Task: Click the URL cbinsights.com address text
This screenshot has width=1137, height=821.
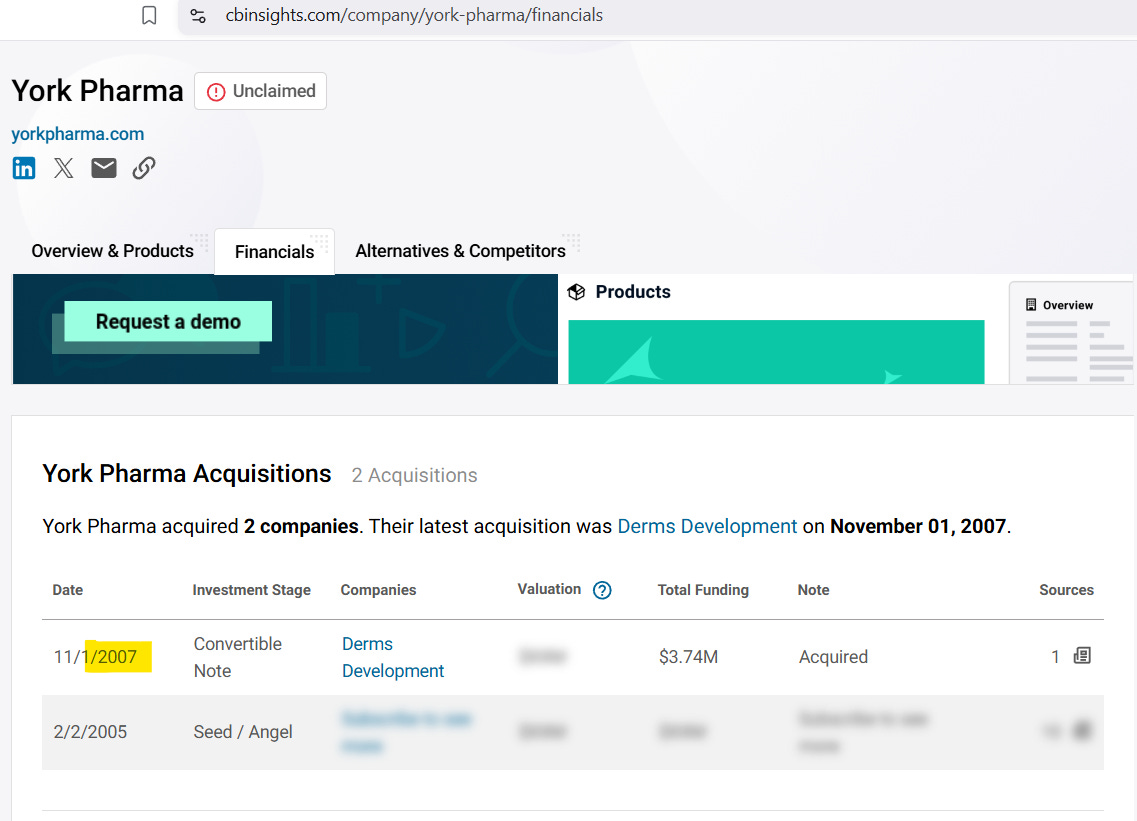Action: point(413,15)
